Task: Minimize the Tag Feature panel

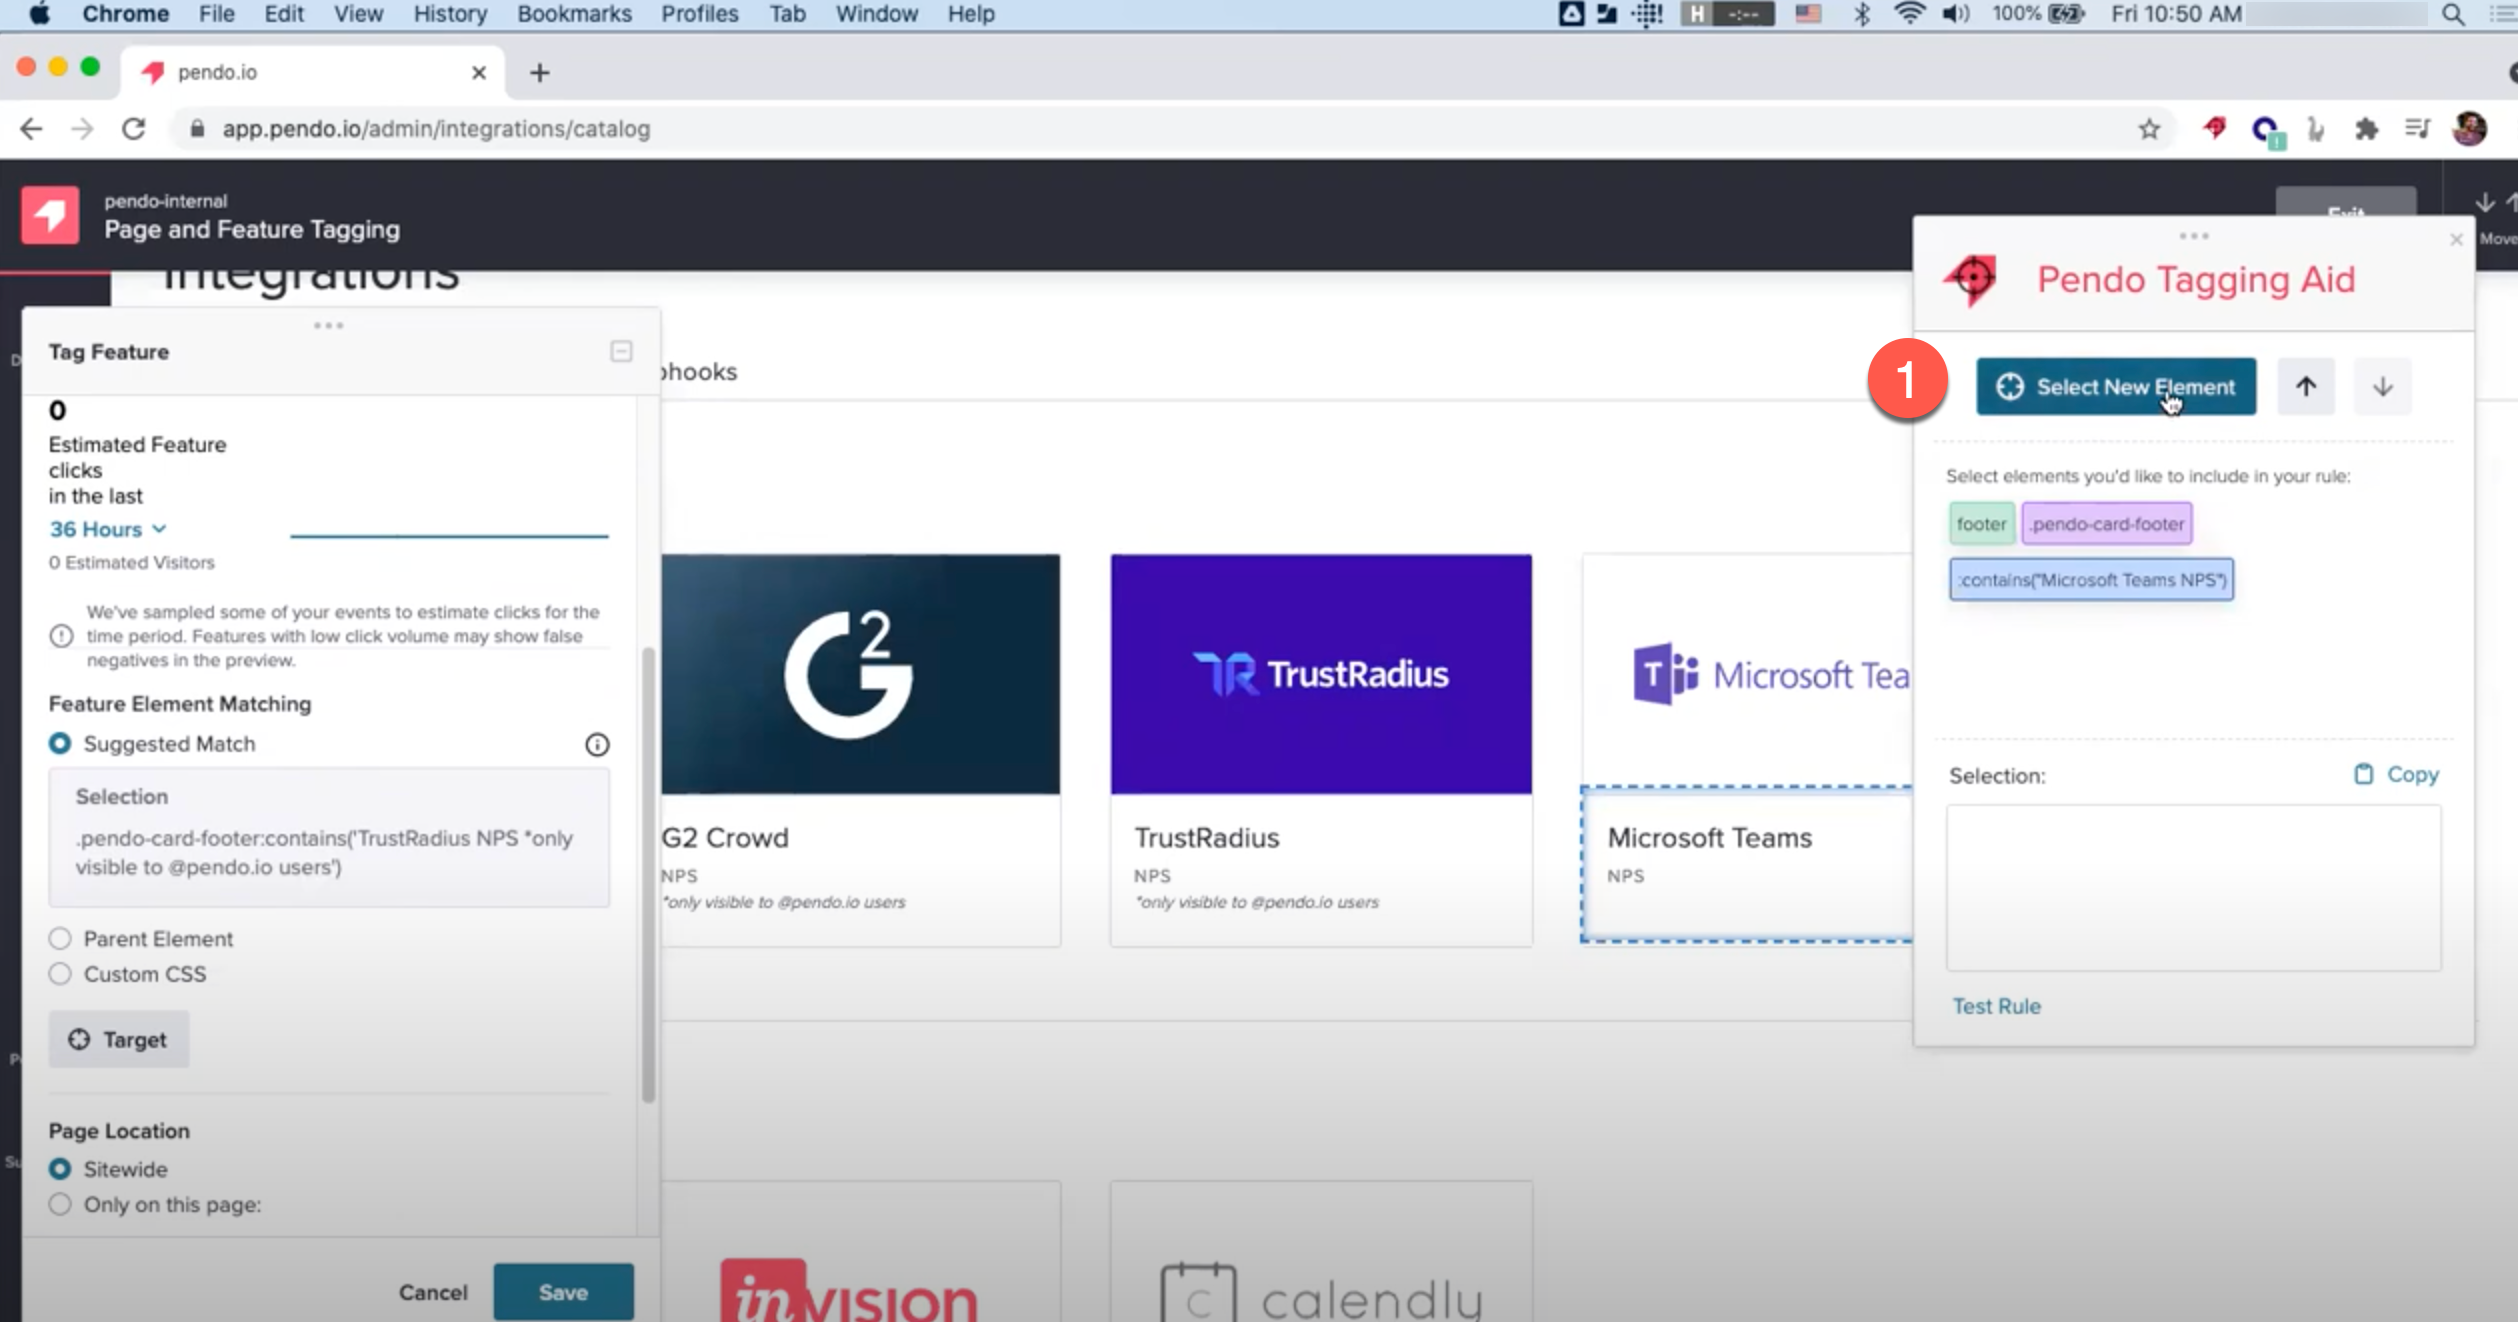Action: coord(621,351)
